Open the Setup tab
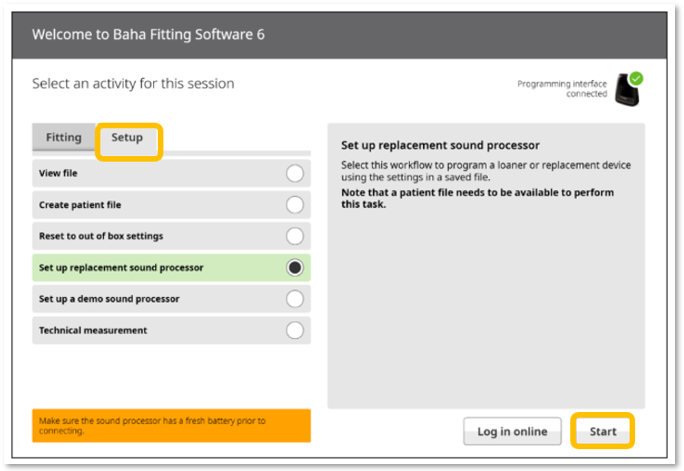The width and height of the screenshot is (684, 471). [127, 138]
